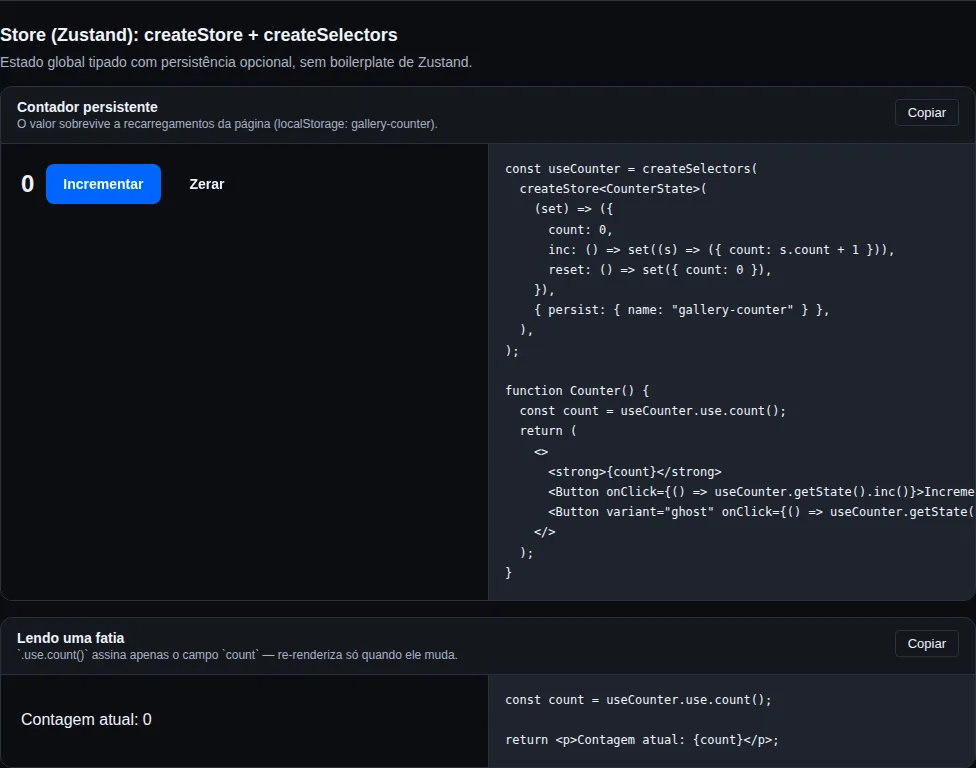Click code line "function Counter() {"
The image size is (976, 768).
click(577, 390)
